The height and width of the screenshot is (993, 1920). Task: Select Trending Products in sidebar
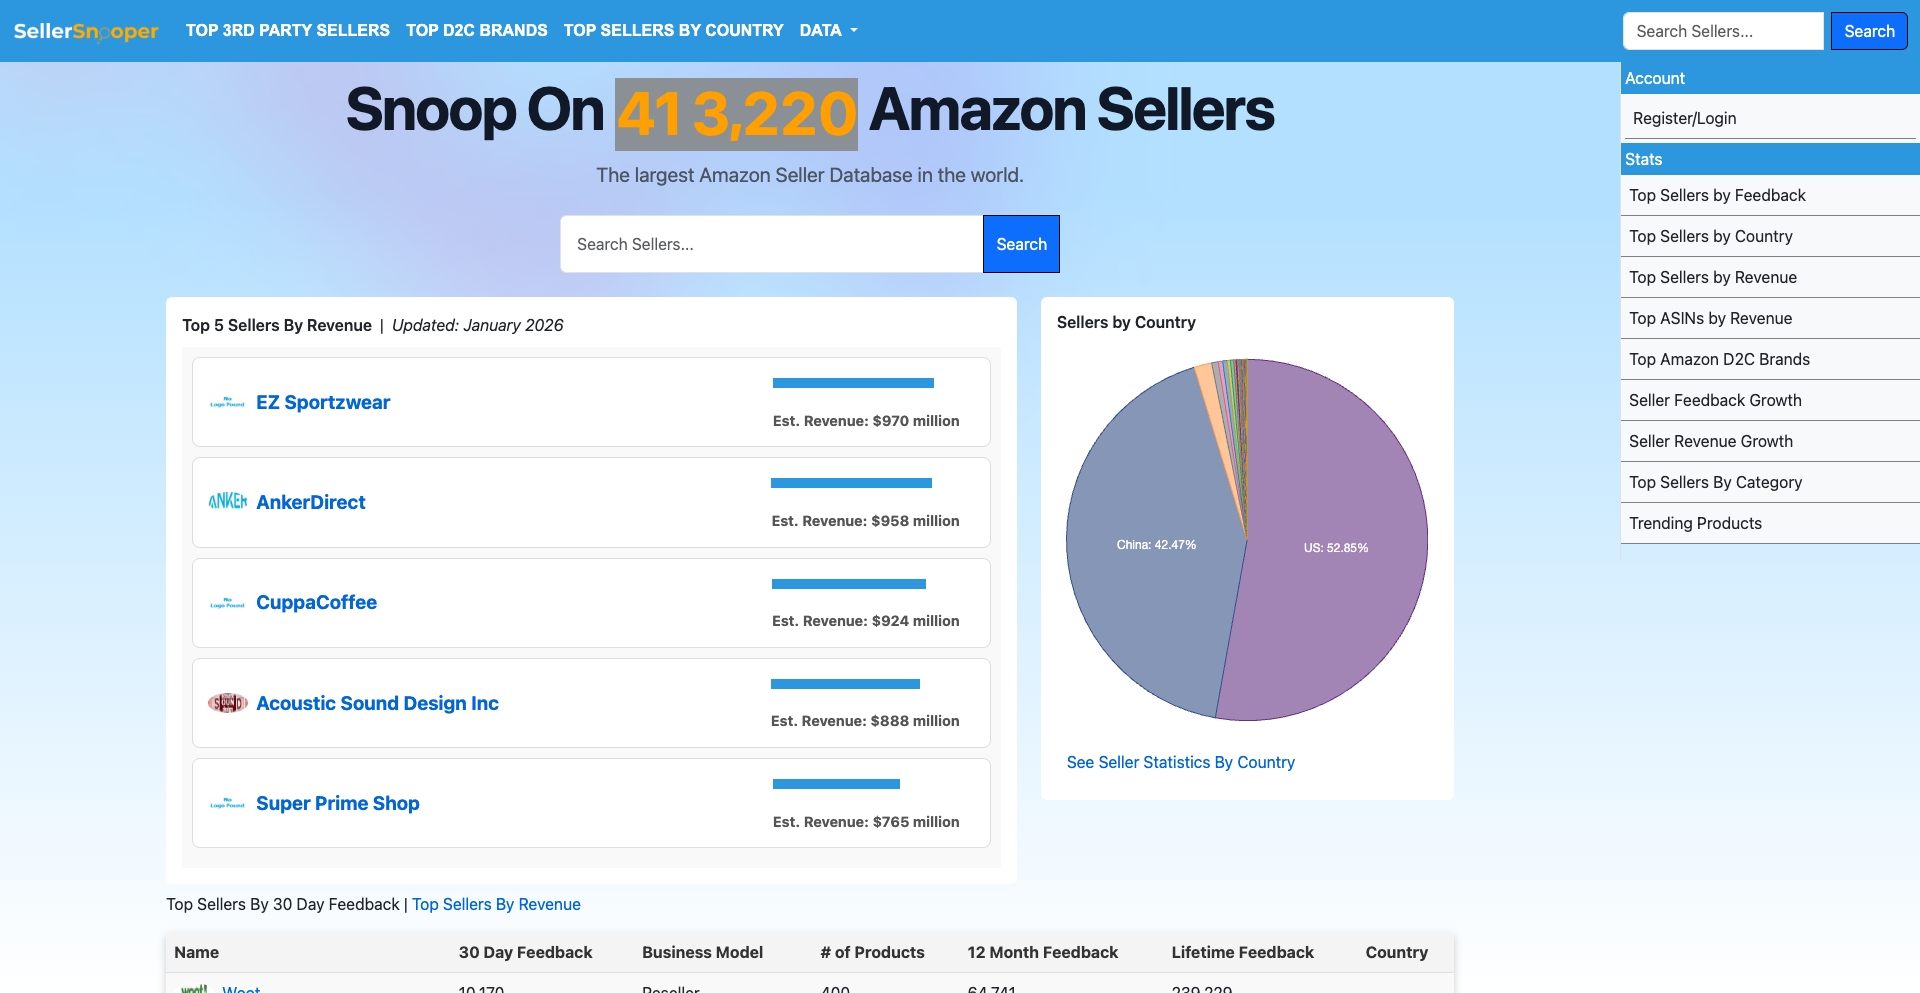pyautogui.click(x=1695, y=523)
